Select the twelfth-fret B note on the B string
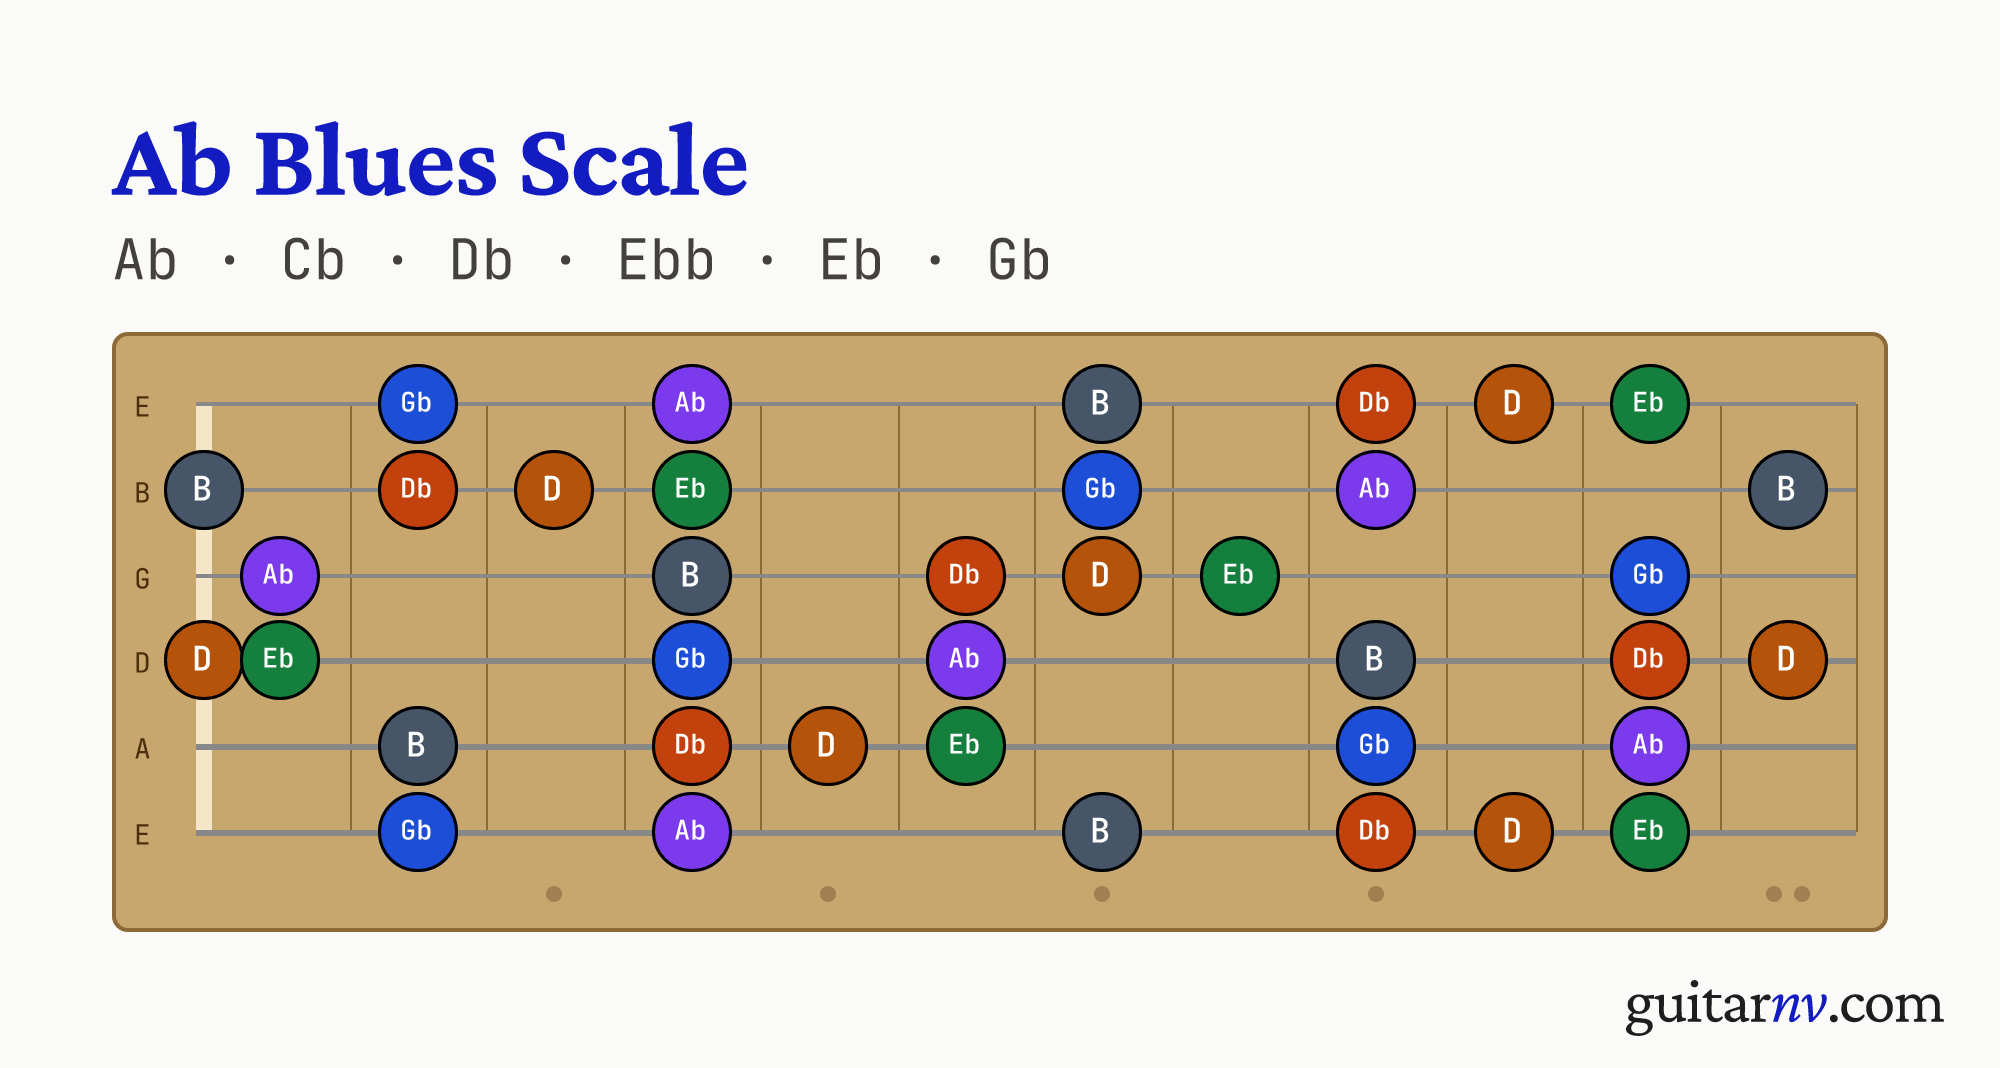 1787,489
